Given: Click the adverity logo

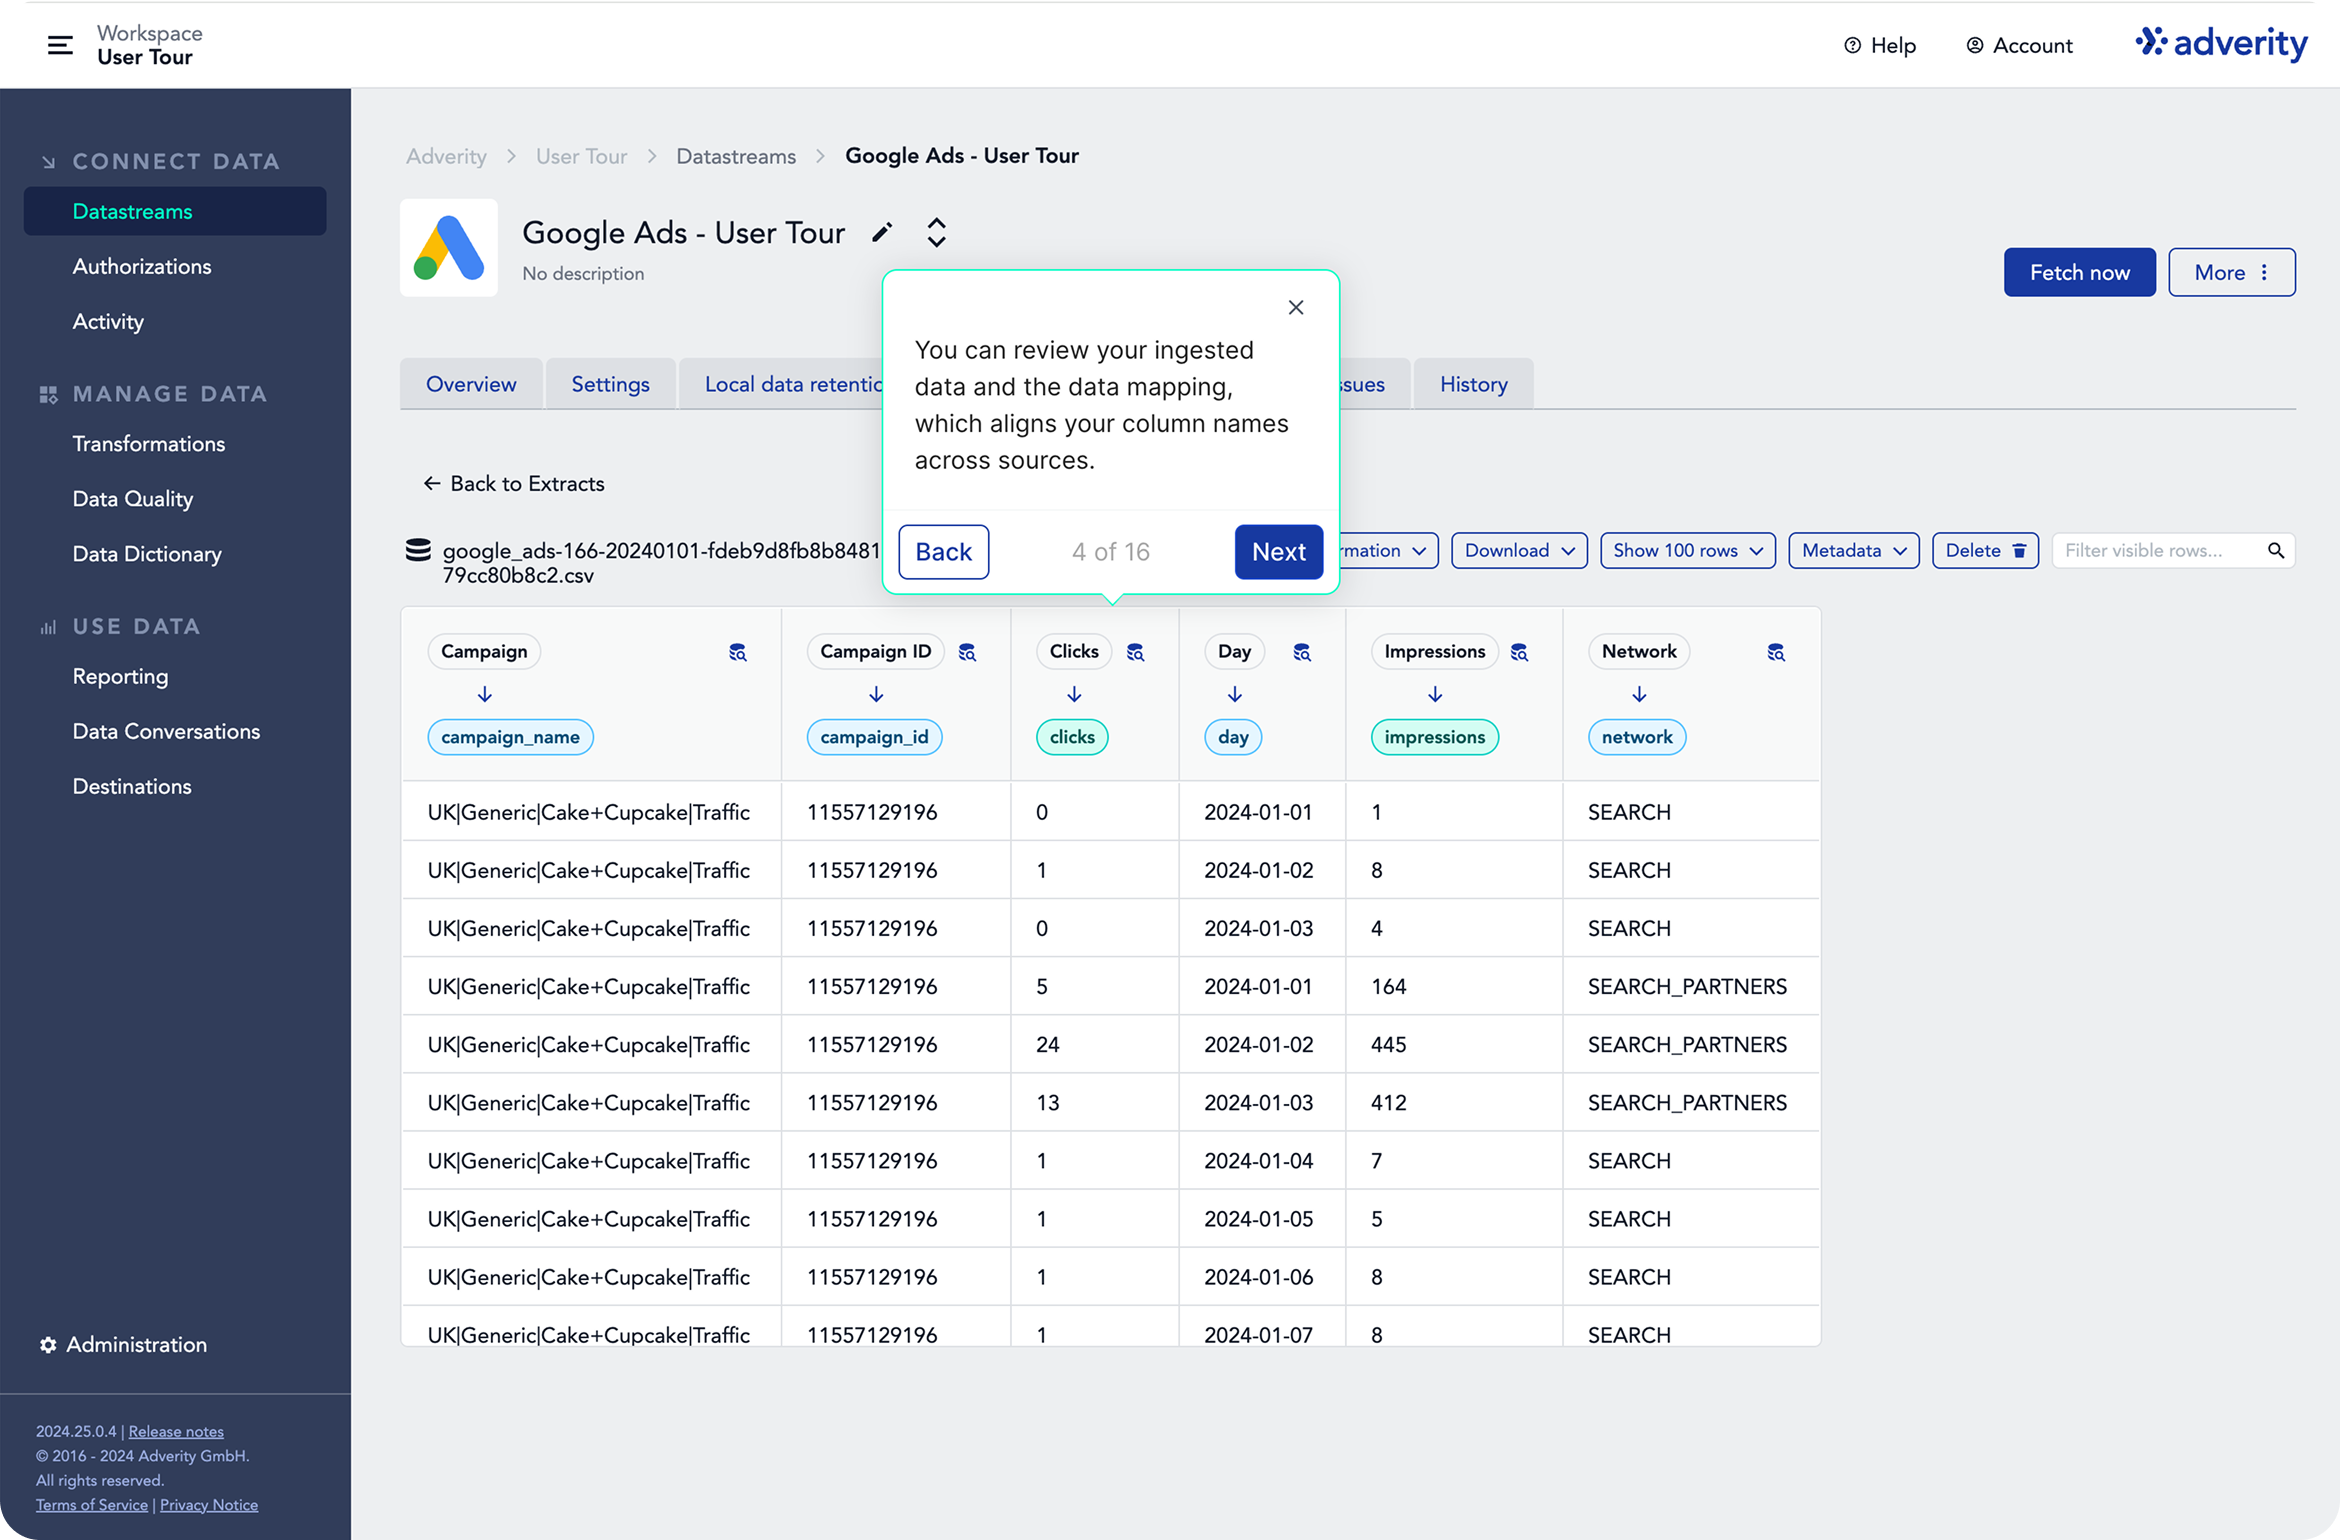Looking at the screenshot, I should [x=2222, y=43].
